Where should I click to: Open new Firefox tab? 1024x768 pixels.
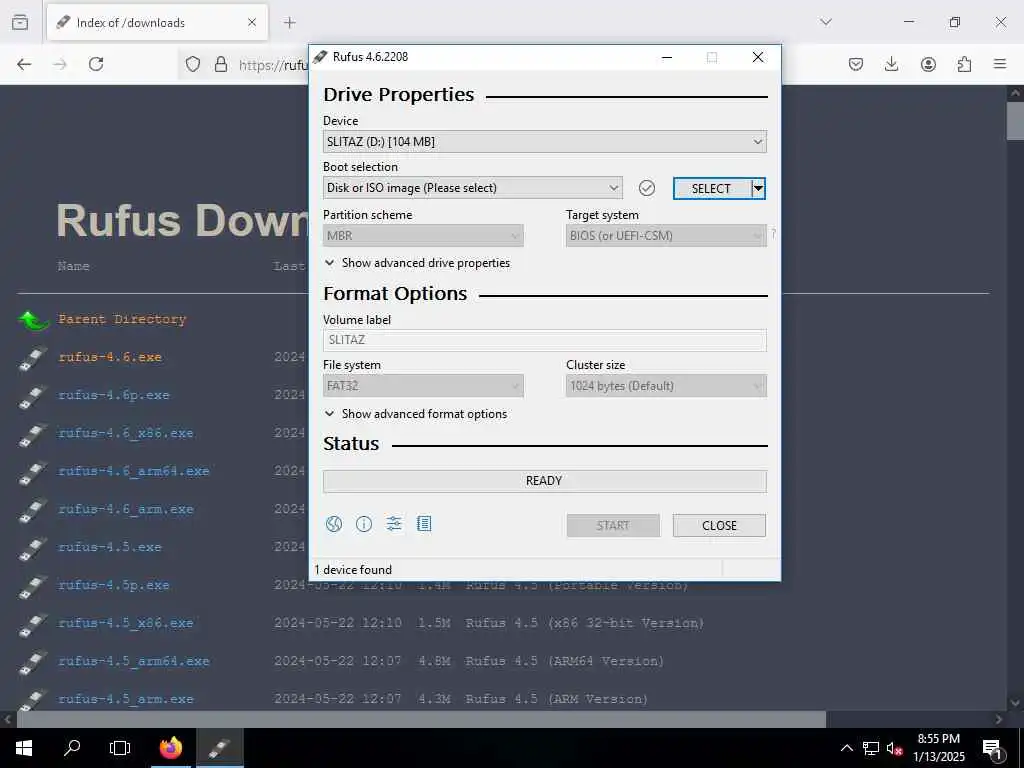click(x=290, y=23)
